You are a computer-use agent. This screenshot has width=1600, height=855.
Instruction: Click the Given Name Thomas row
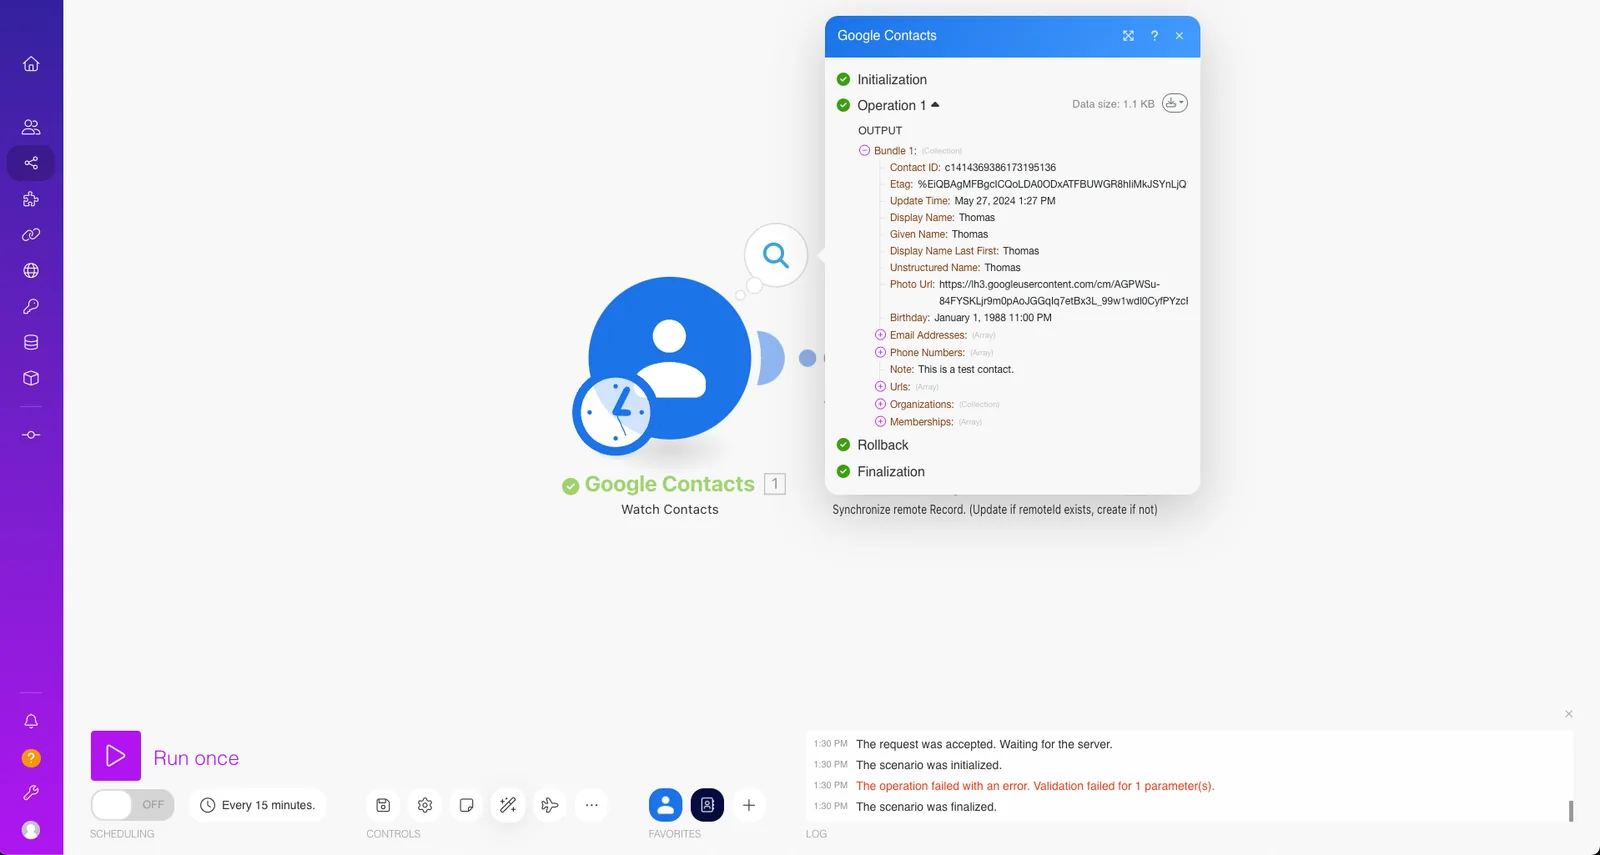coord(939,234)
